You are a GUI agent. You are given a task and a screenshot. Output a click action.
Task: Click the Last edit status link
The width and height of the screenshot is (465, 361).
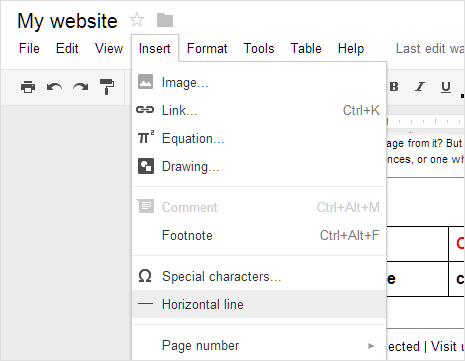coord(430,49)
